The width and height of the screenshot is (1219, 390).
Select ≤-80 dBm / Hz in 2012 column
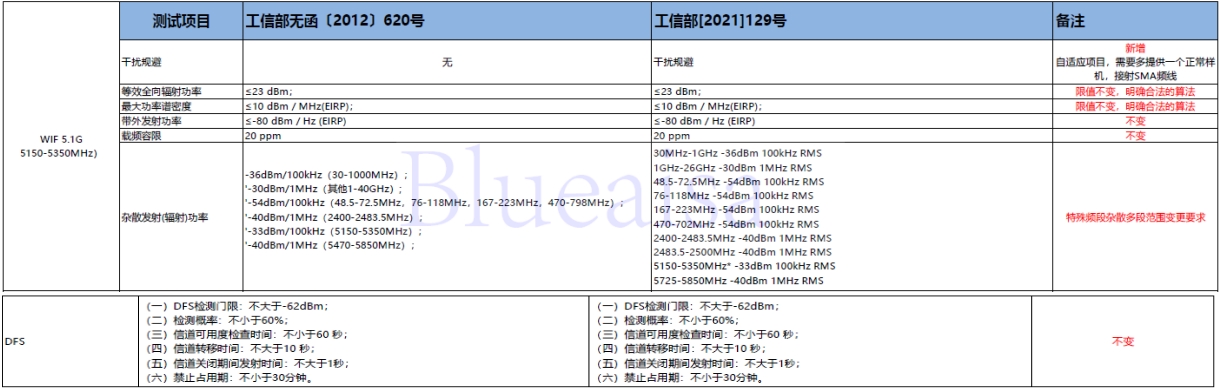[x=446, y=120]
